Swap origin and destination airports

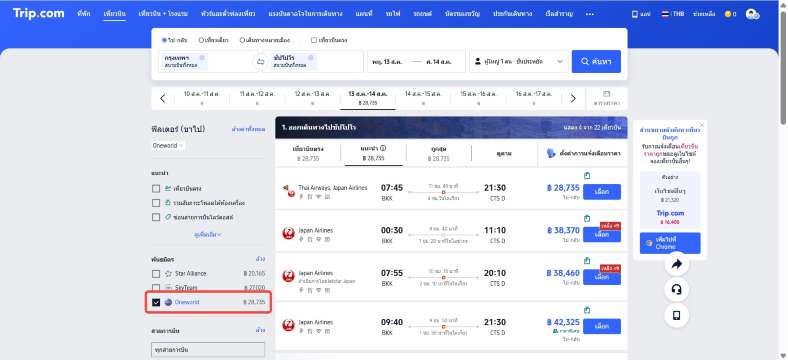(x=260, y=61)
